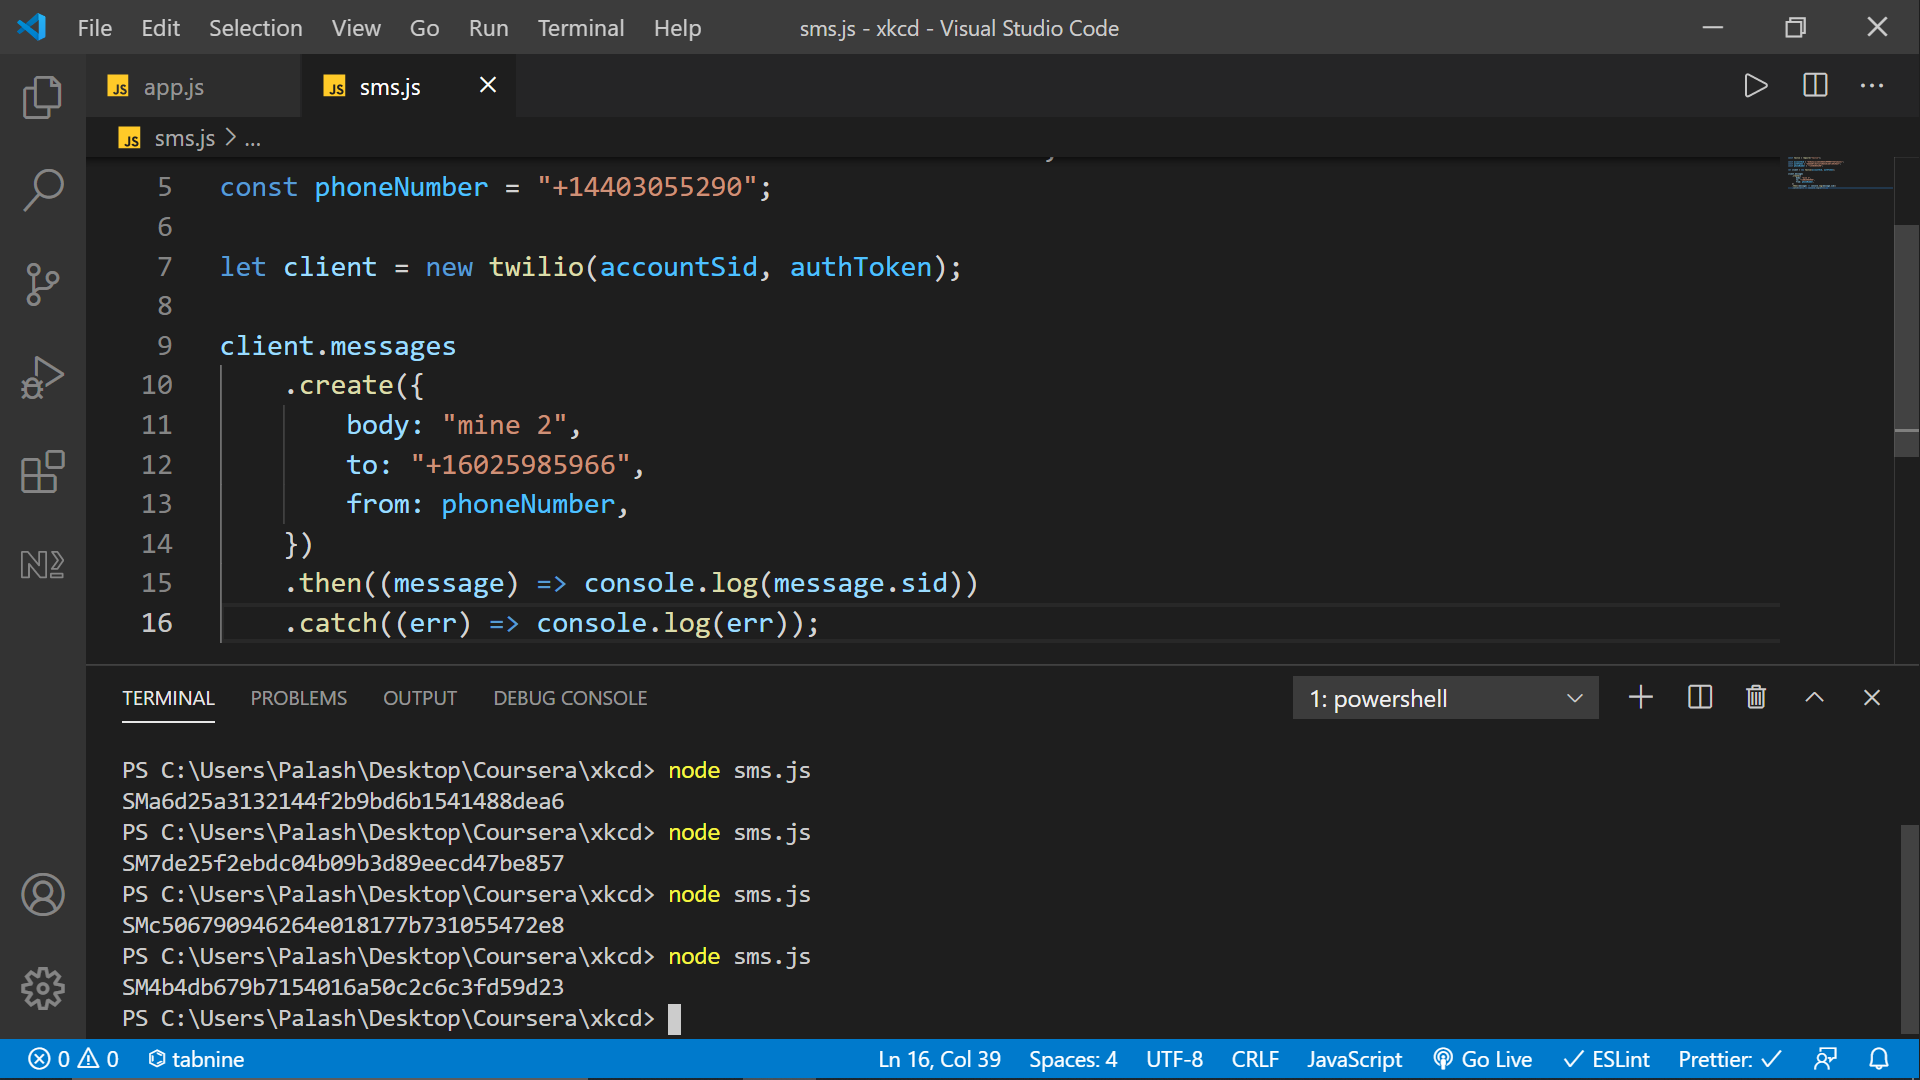Maximize the terminal panel size
Image resolution: width=1920 pixels, height=1080 pixels.
click(1814, 698)
